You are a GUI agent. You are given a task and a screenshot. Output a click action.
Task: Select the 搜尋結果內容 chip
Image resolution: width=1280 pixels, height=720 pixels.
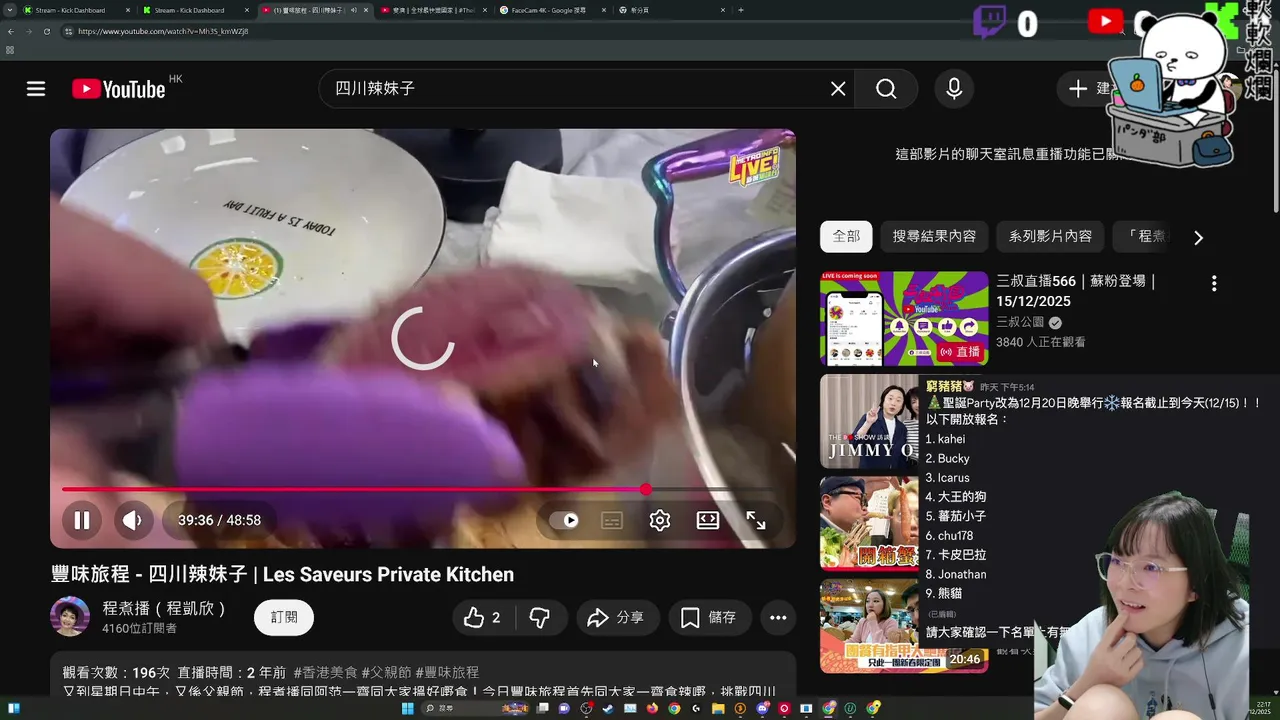(934, 237)
